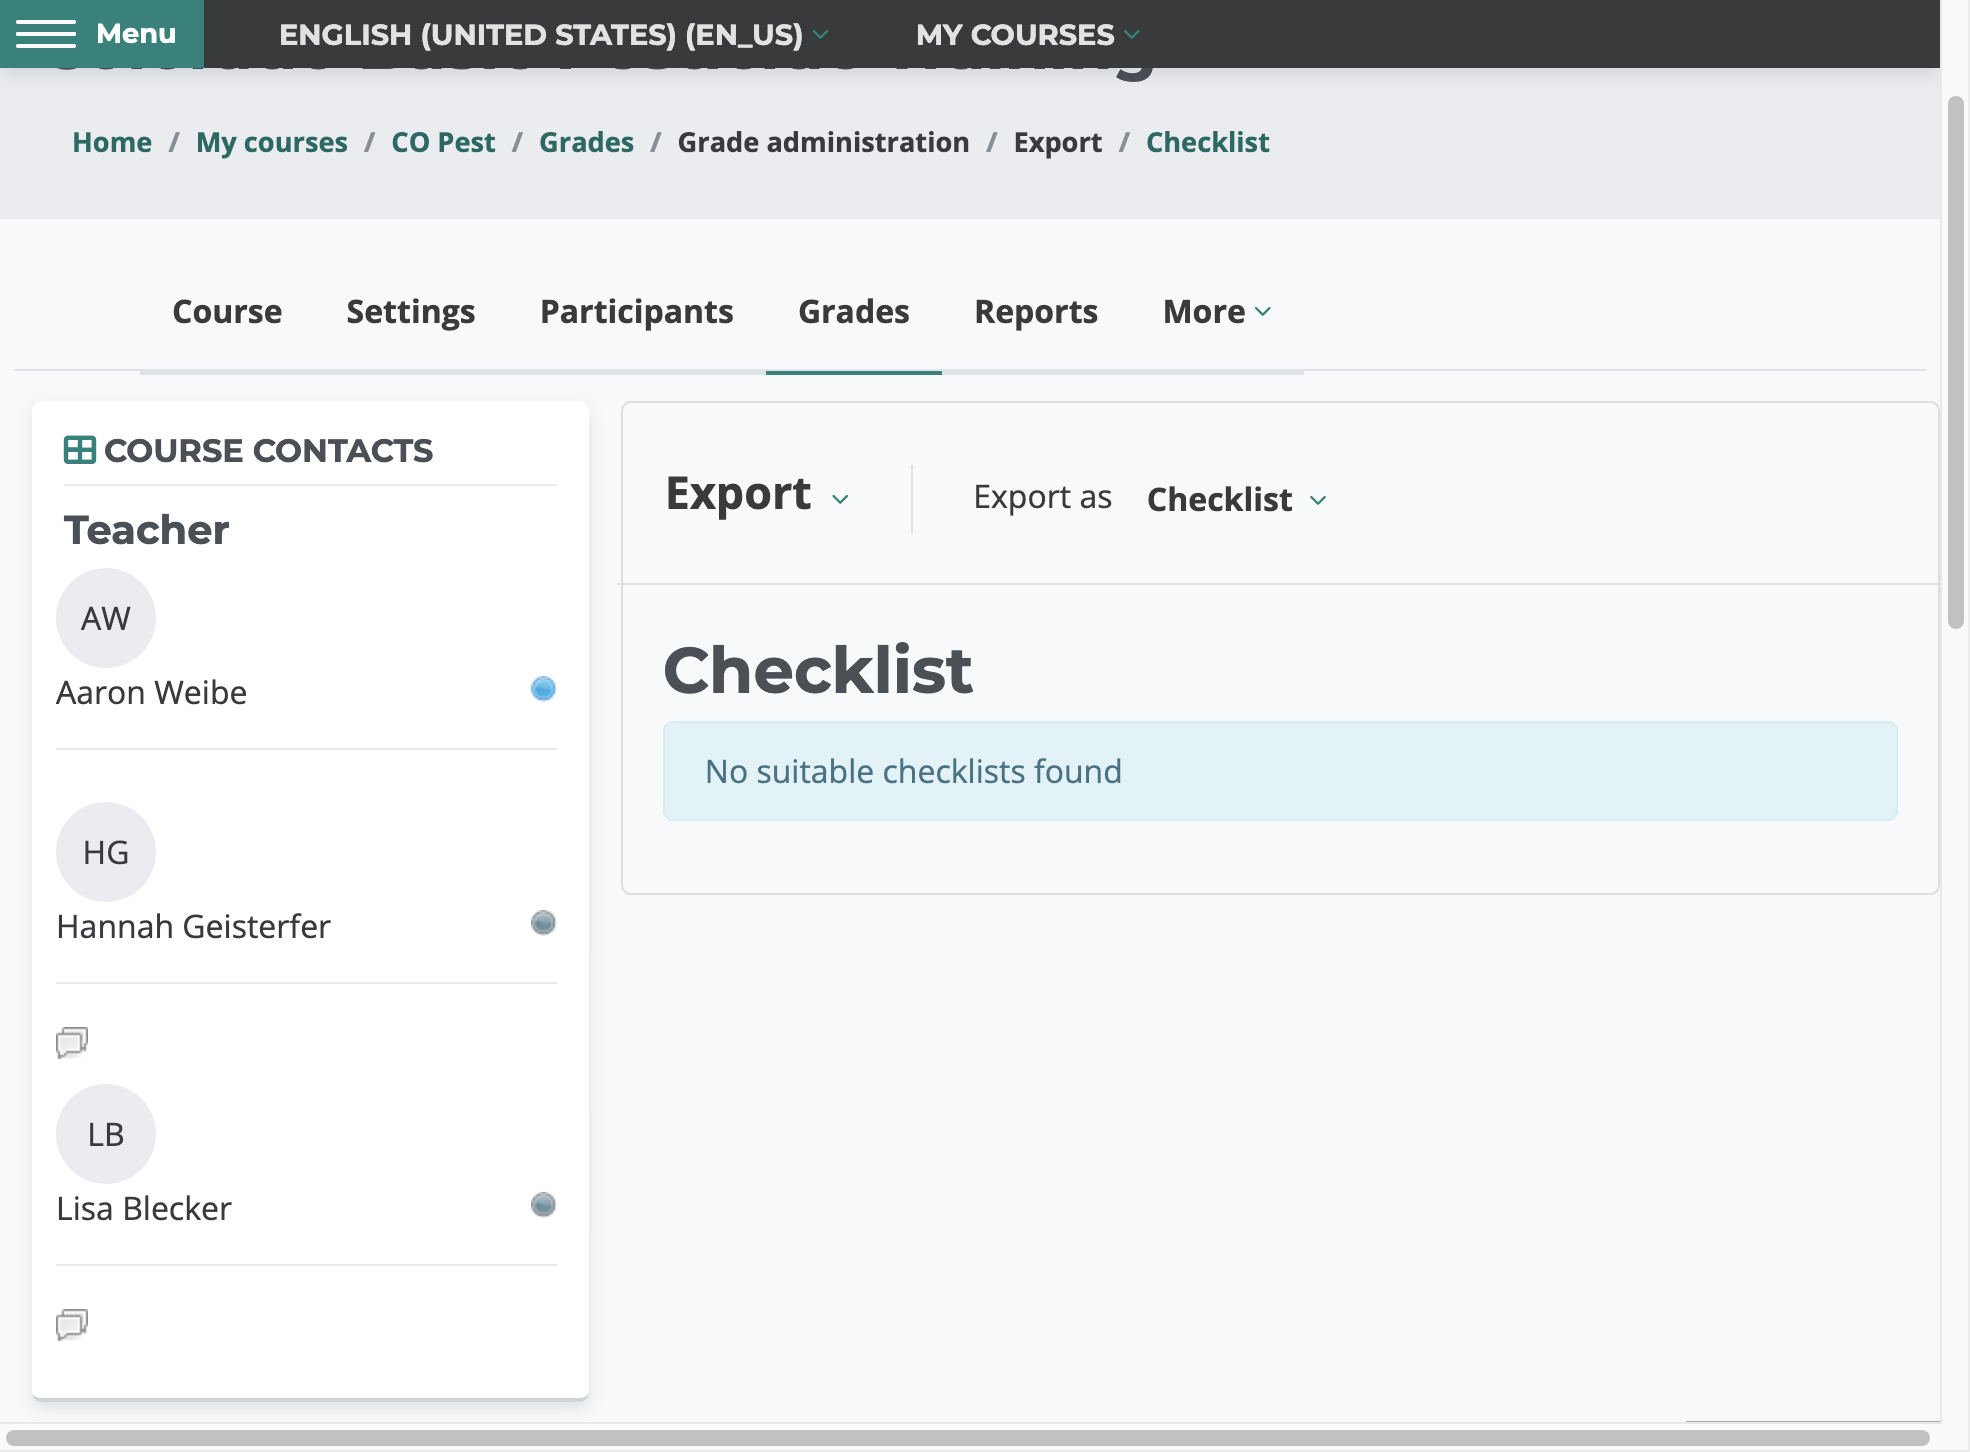Click the message icon below Hannah Geisterfer
This screenshot has width=1970, height=1452.
pos(72,1042)
